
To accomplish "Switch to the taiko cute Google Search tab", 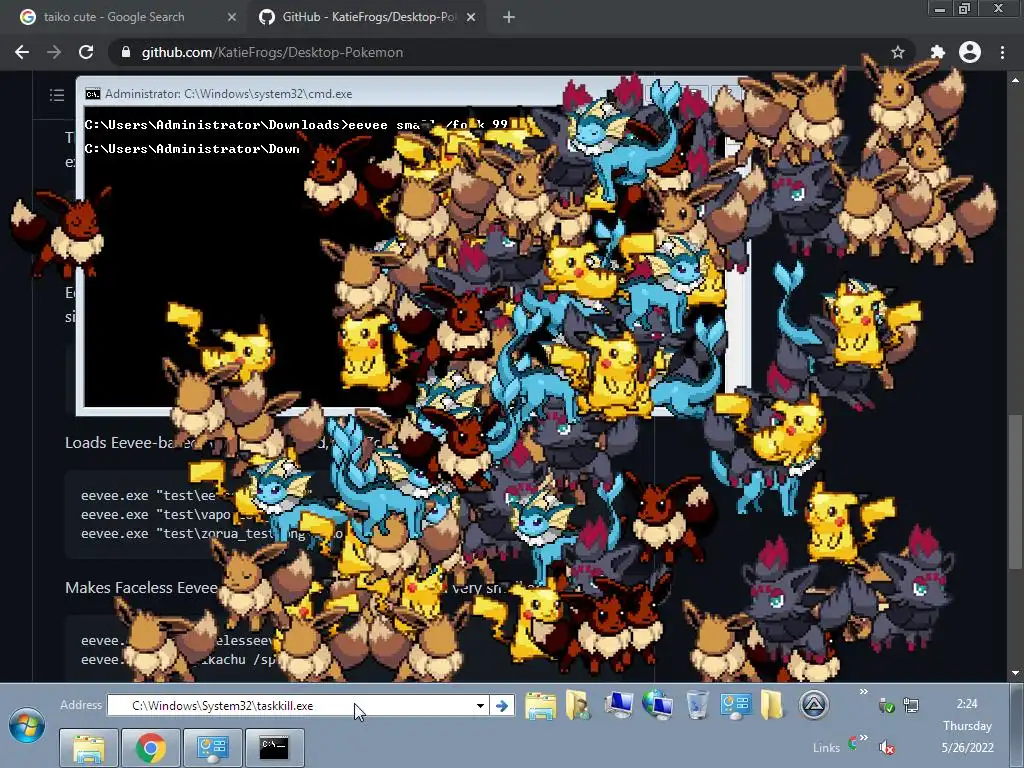I will click(114, 17).
